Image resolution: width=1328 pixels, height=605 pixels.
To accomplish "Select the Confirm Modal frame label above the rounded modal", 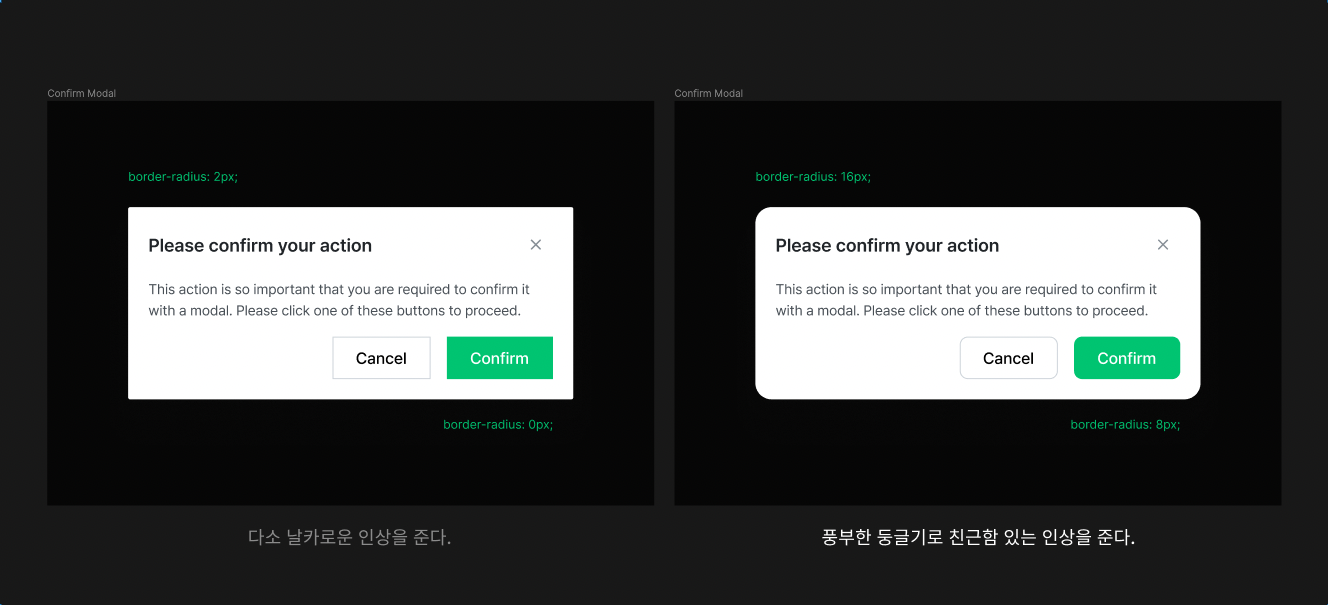I will (x=709, y=94).
